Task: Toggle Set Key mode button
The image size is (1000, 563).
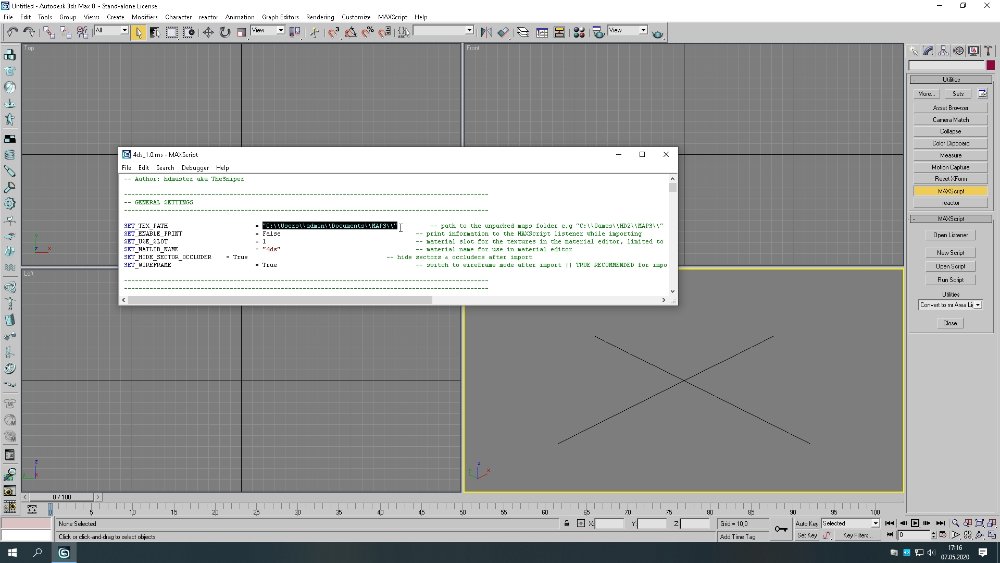Action: [x=807, y=536]
